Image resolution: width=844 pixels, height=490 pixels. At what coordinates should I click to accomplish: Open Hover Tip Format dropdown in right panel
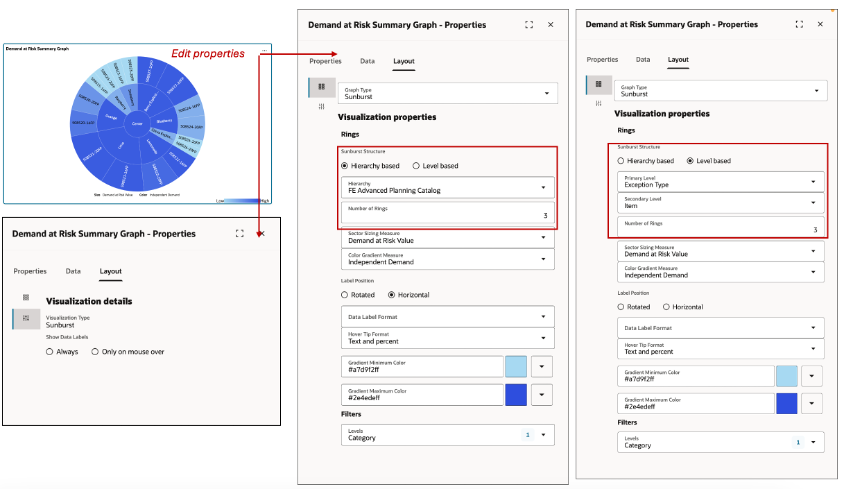pos(721,348)
